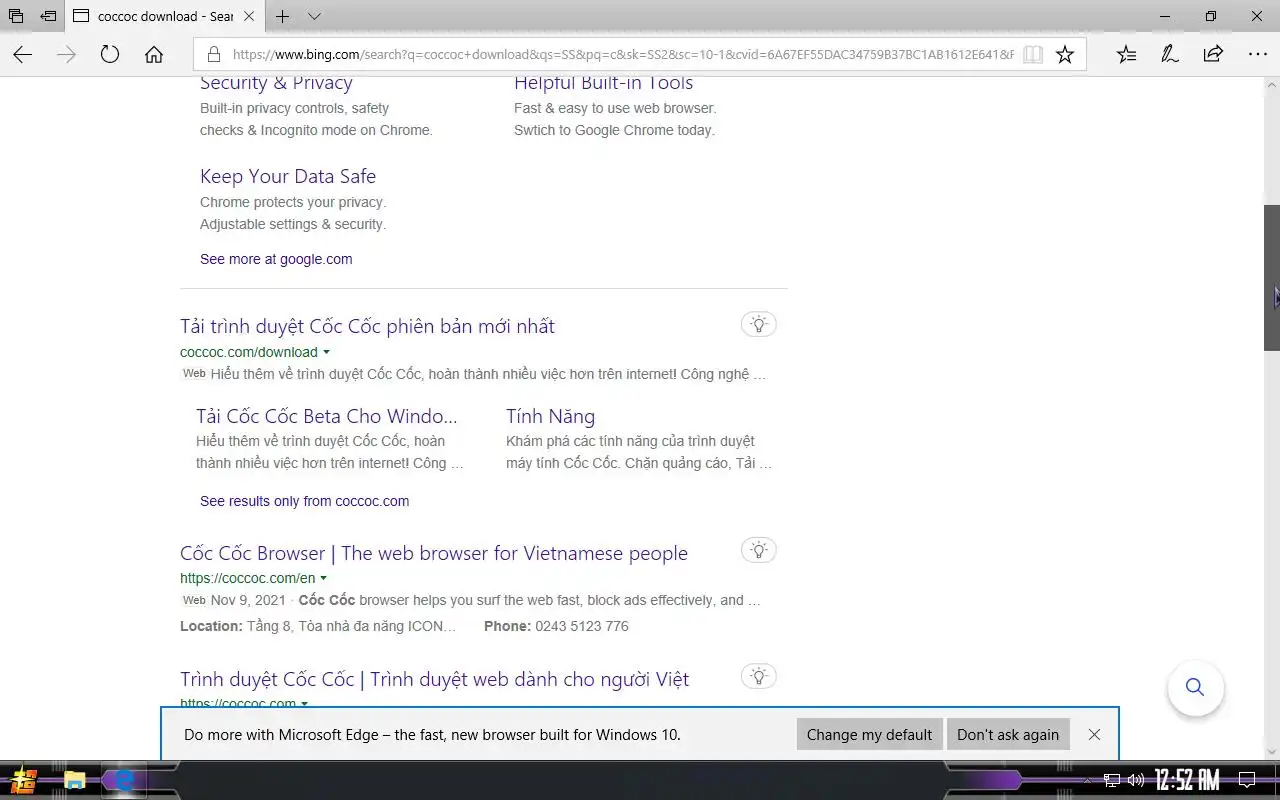Open Trình duyệt web dành cho người Việt

[x=434, y=679]
